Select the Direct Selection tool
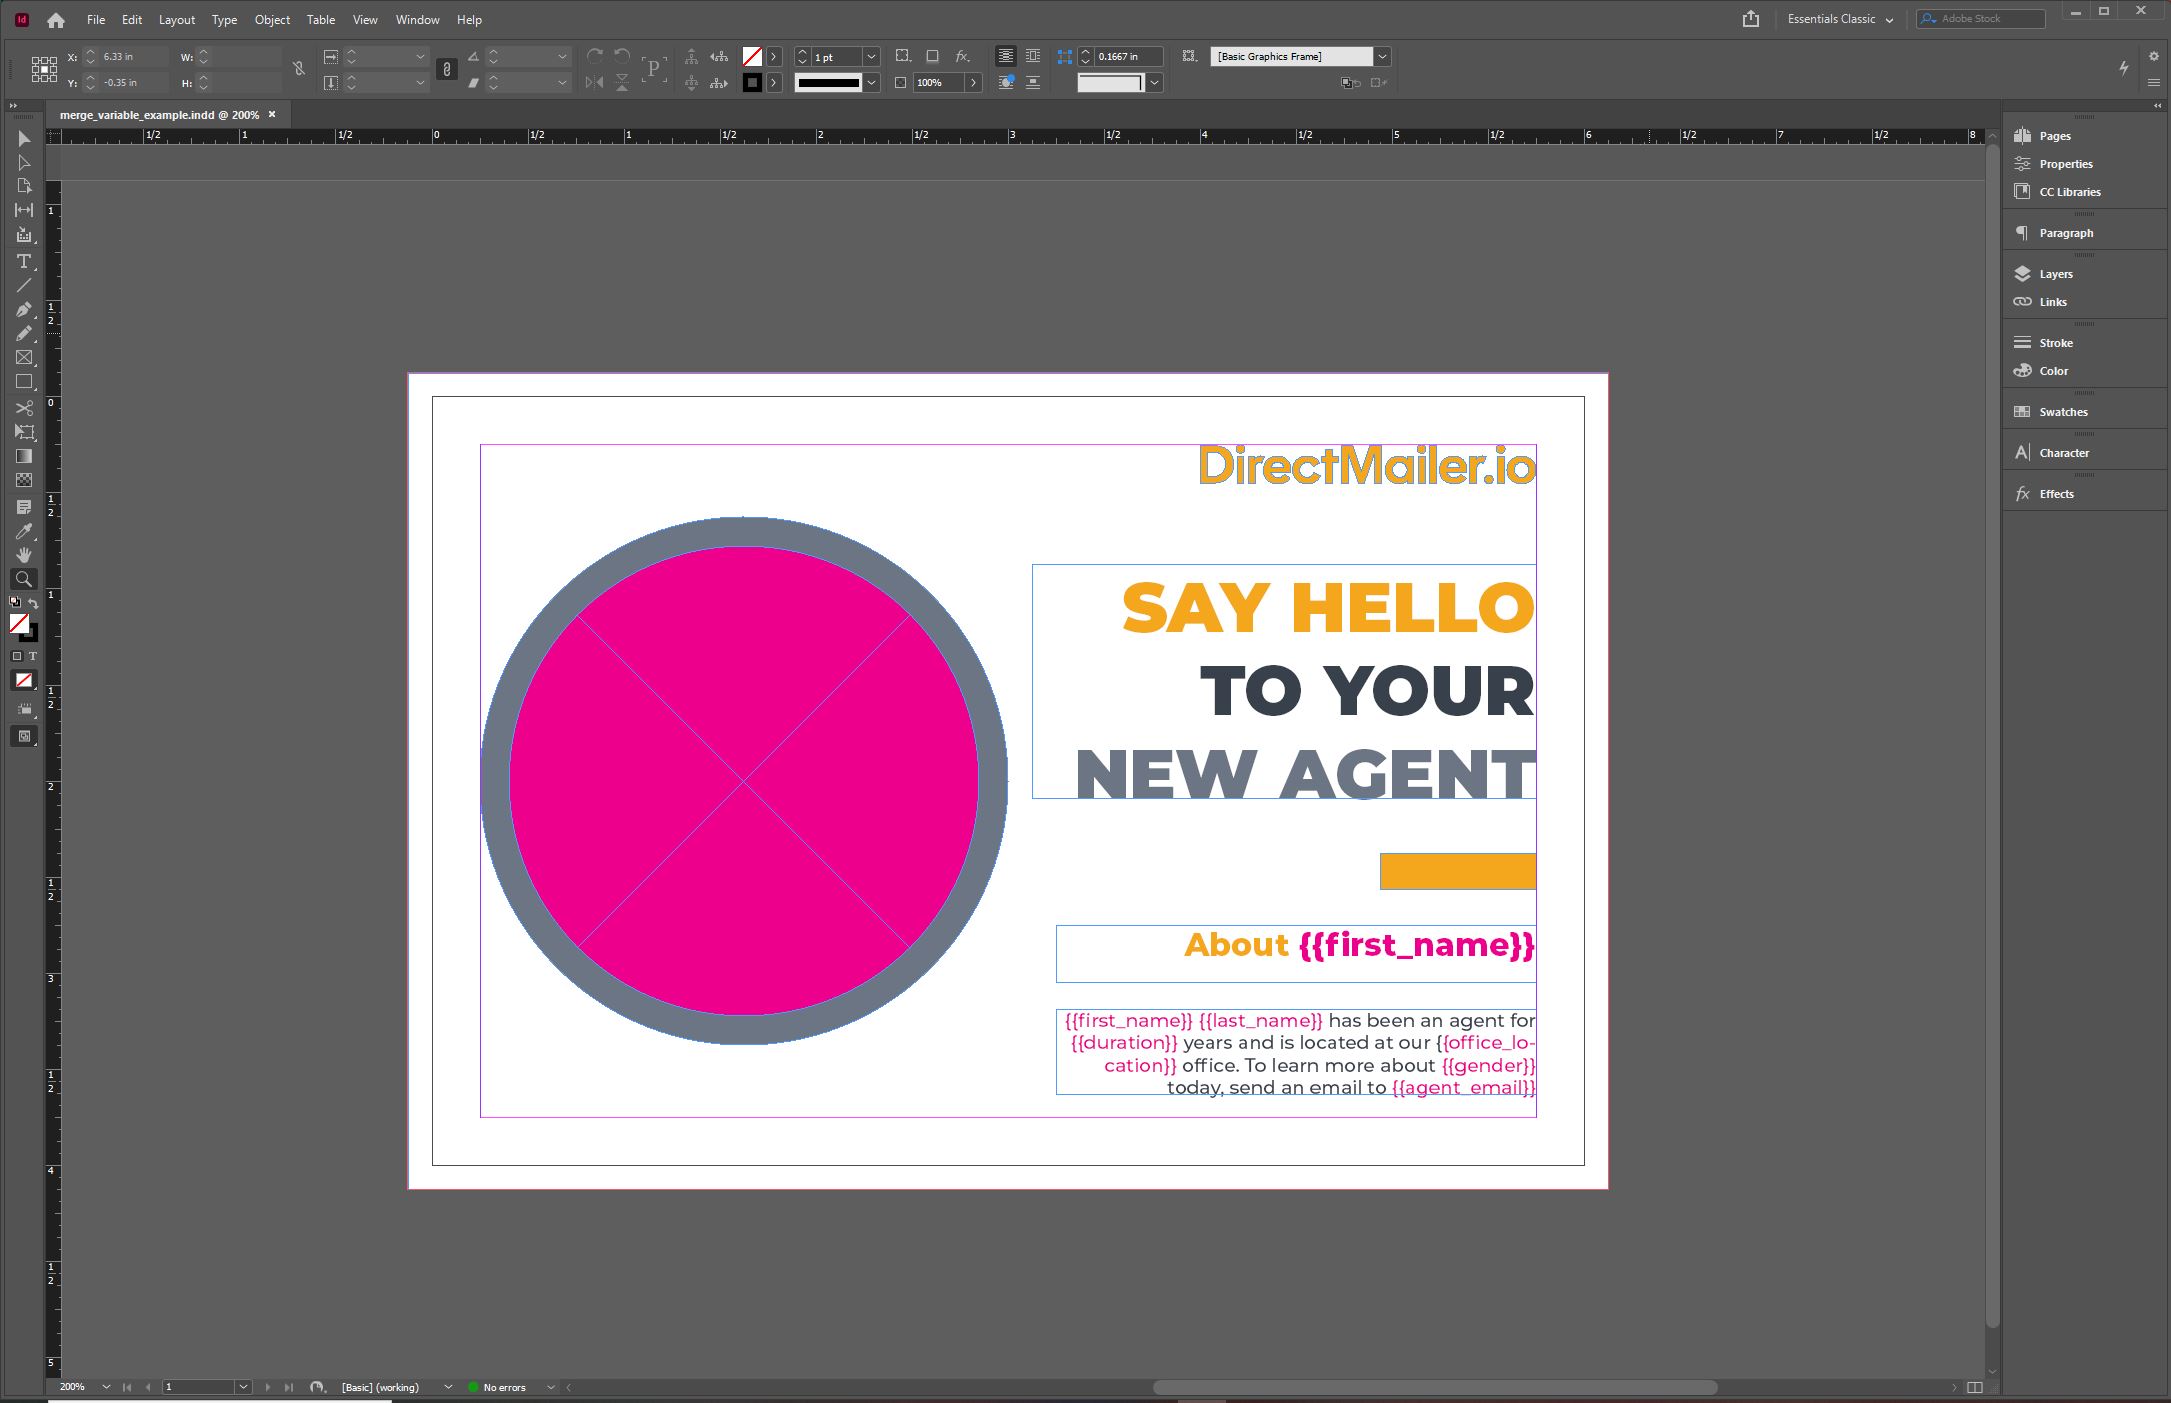The image size is (2171, 1403). pos(23,162)
